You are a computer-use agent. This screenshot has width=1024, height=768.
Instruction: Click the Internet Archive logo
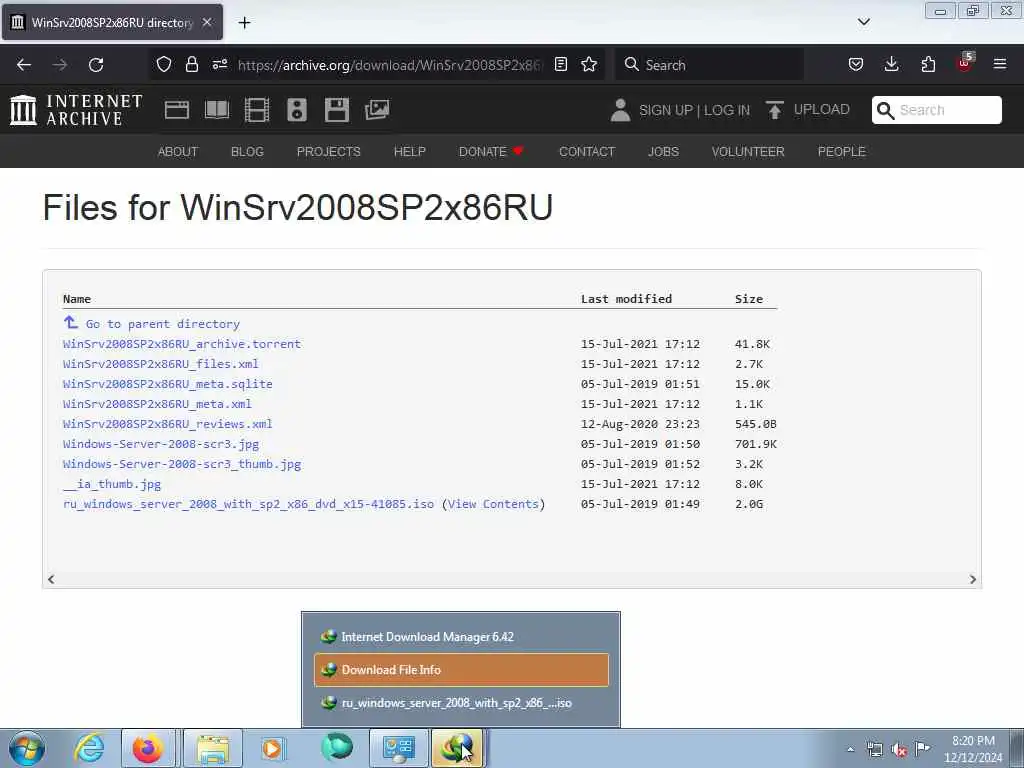tap(76, 110)
